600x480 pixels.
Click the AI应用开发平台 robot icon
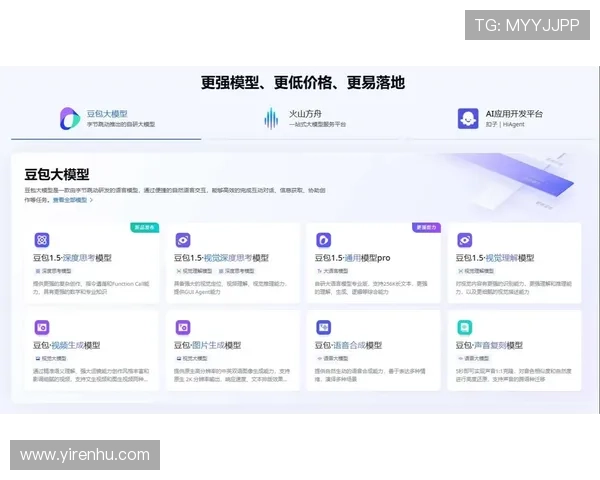click(468, 118)
